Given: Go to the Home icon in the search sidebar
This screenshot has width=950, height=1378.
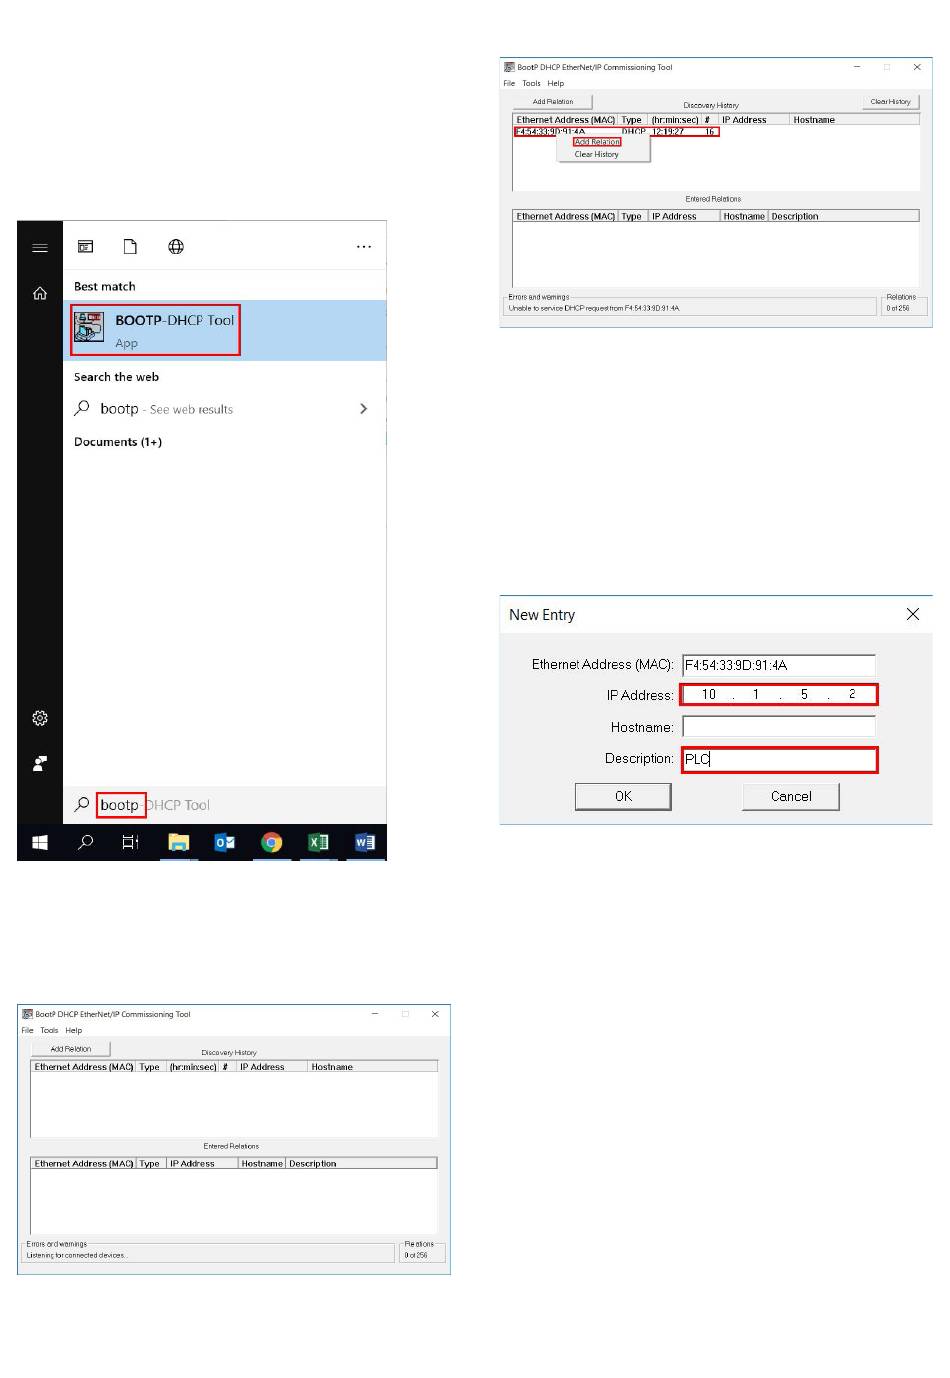Looking at the screenshot, I should pos(40,293).
